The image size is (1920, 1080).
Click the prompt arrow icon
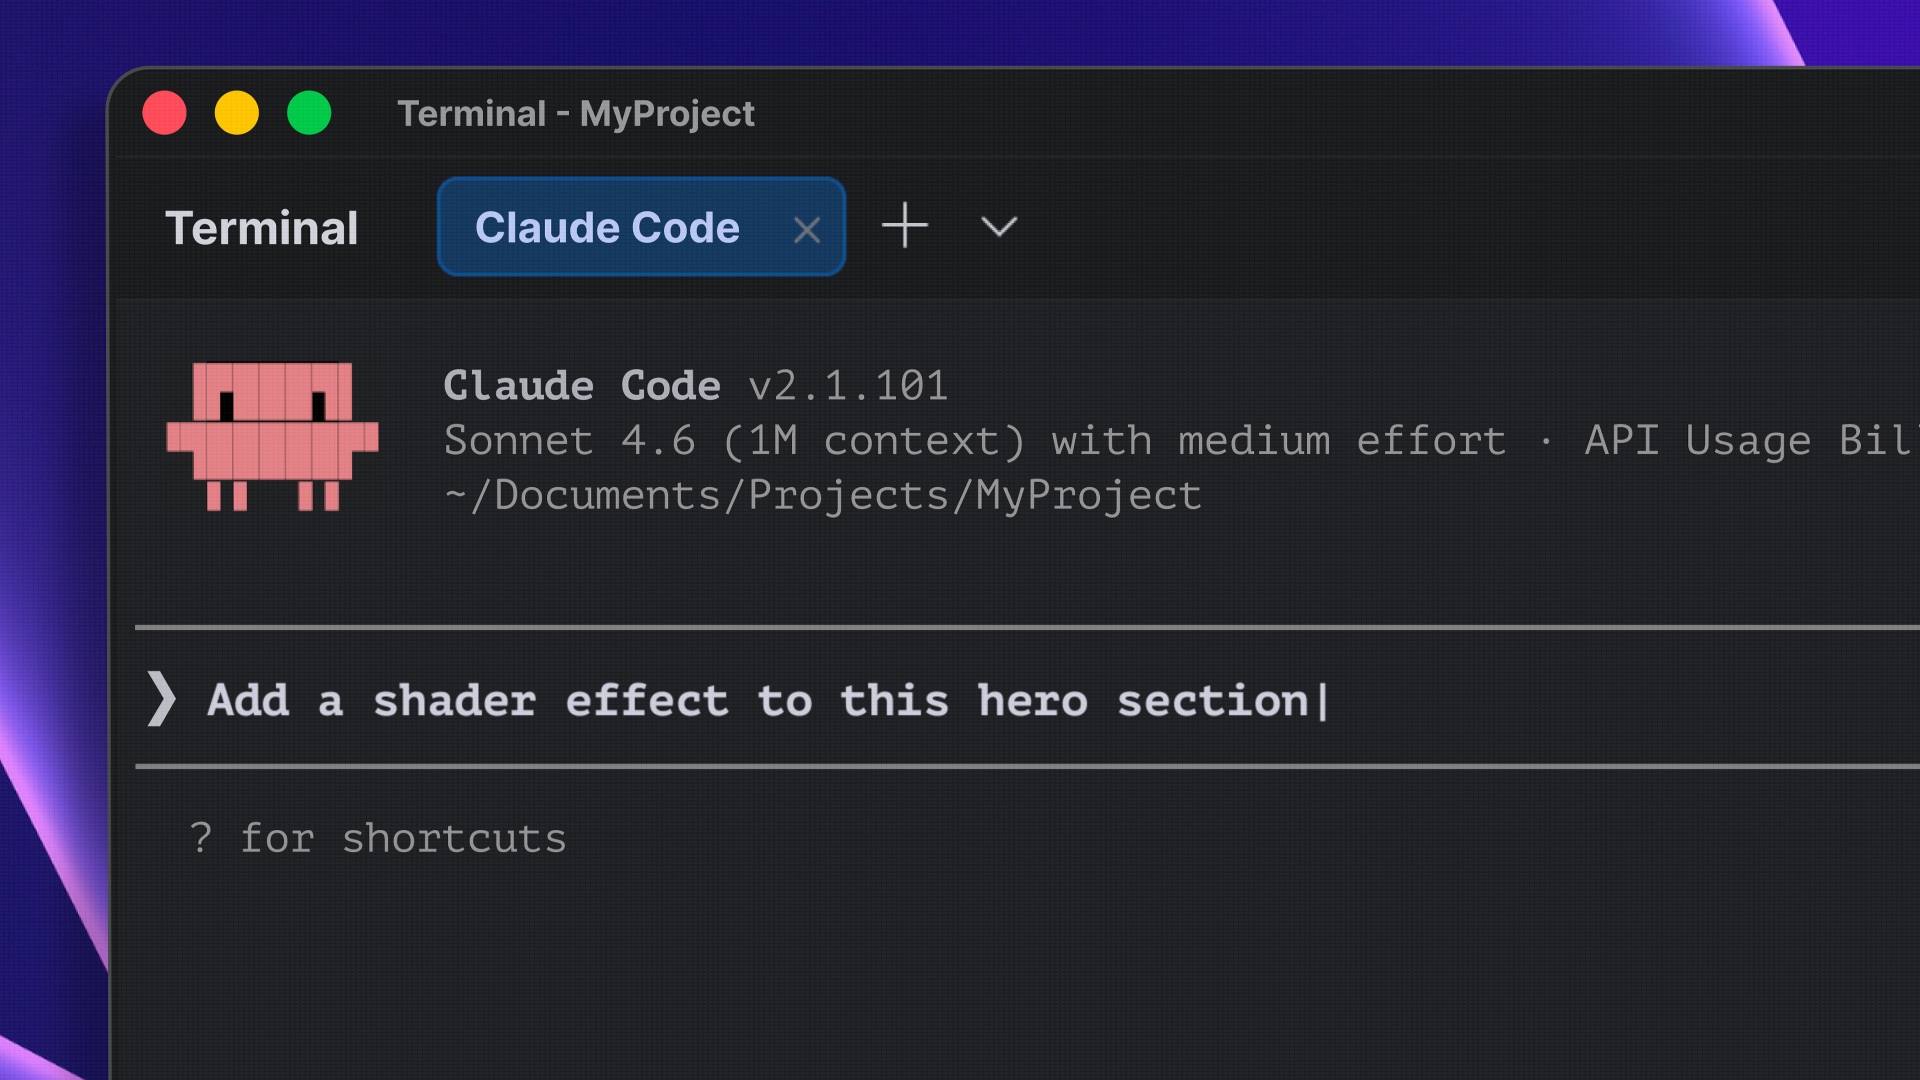[x=163, y=700]
